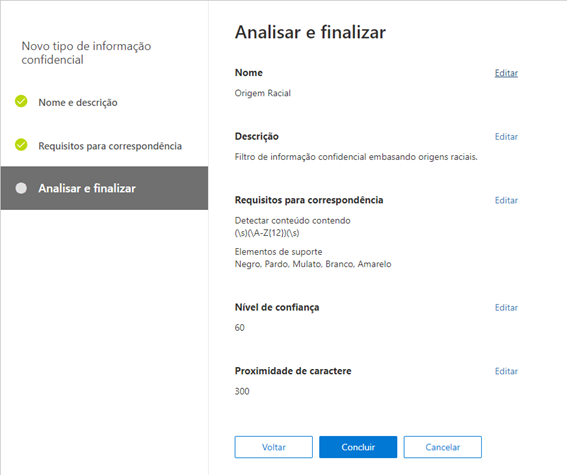The image size is (567, 475).
Task: Edit the Proximidade de caractere value
Action: click(x=506, y=371)
